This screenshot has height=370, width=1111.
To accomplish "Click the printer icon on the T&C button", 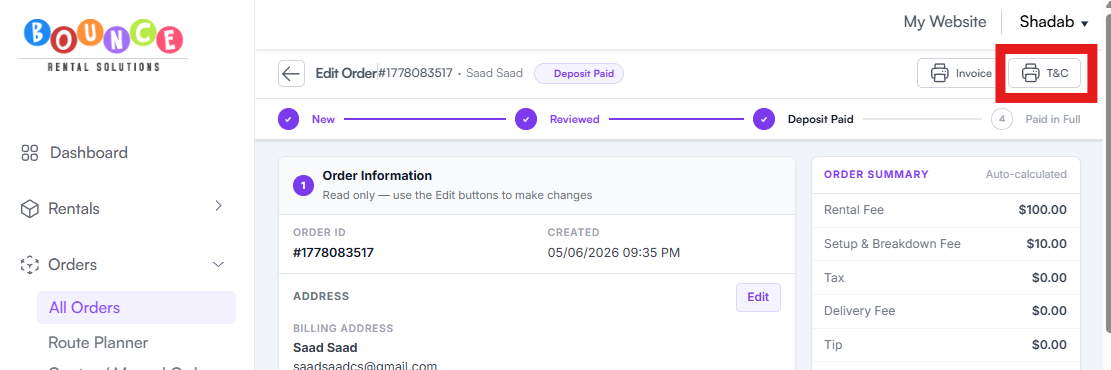I will pyautogui.click(x=1030, y=73).
